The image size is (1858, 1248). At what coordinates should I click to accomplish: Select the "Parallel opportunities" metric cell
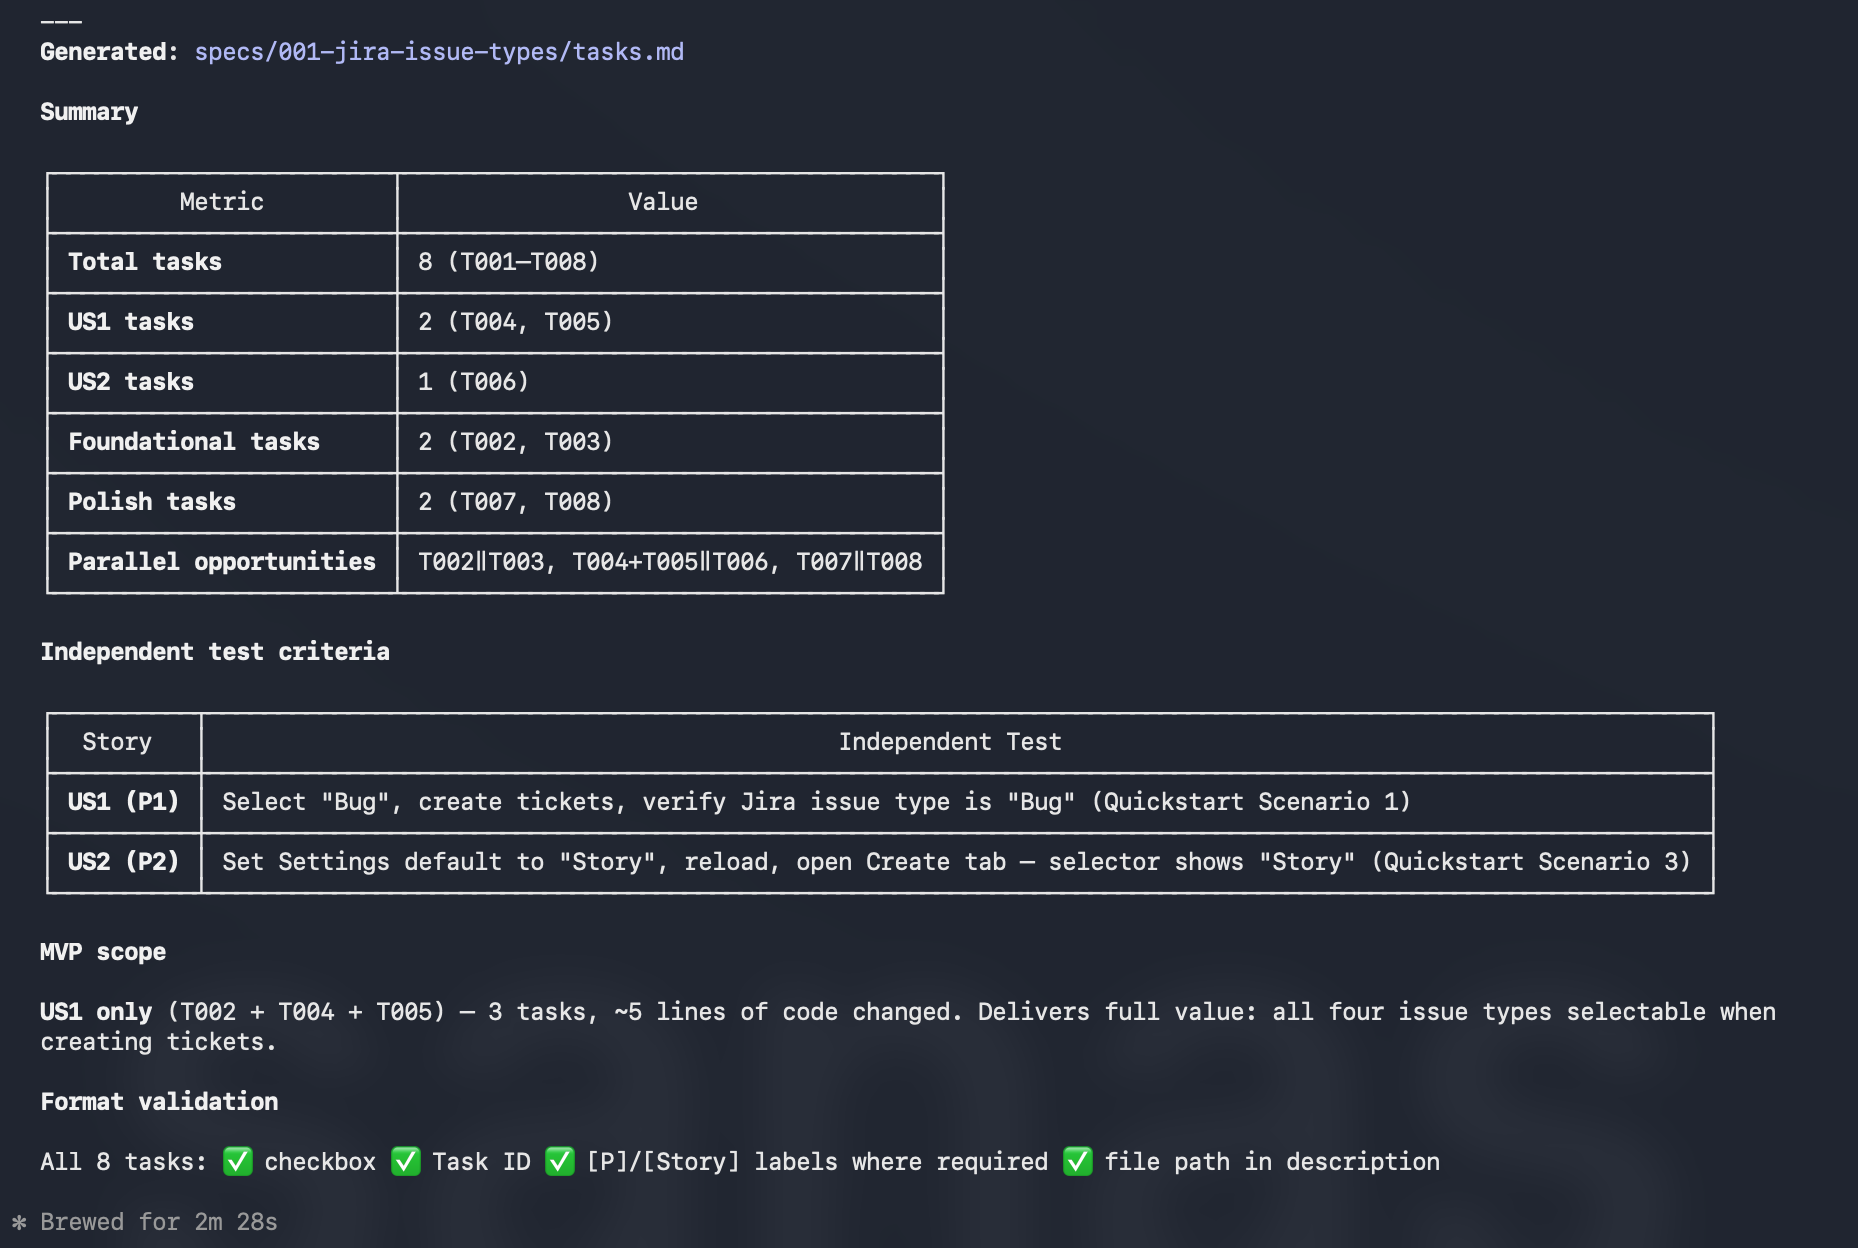222,562
